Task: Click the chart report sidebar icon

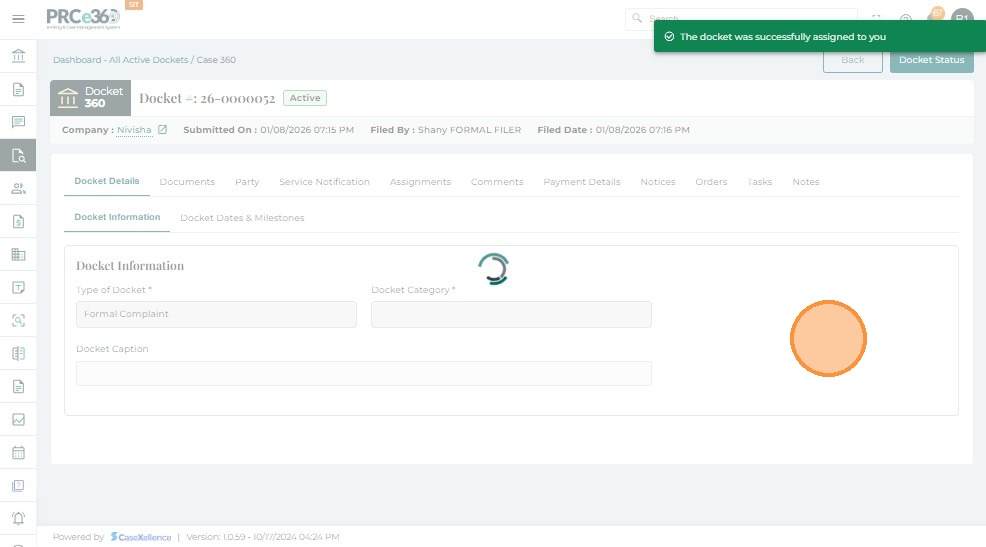Action: [x=18, y=419]
